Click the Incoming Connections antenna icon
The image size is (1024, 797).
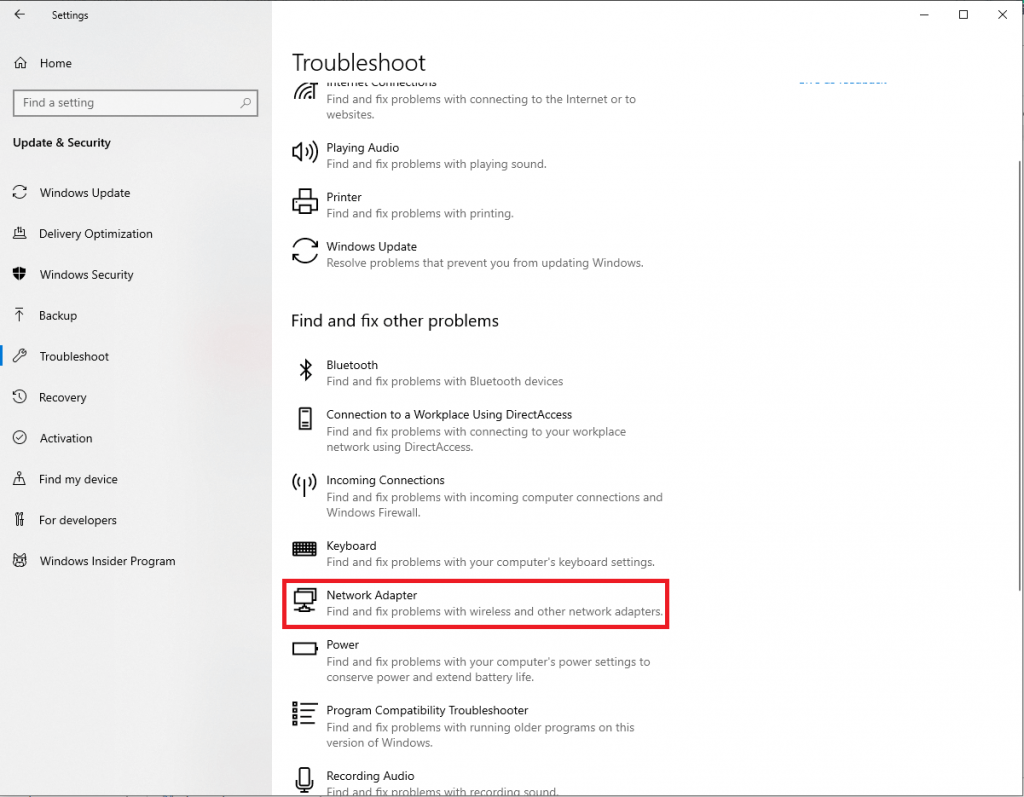coord(304,485)
